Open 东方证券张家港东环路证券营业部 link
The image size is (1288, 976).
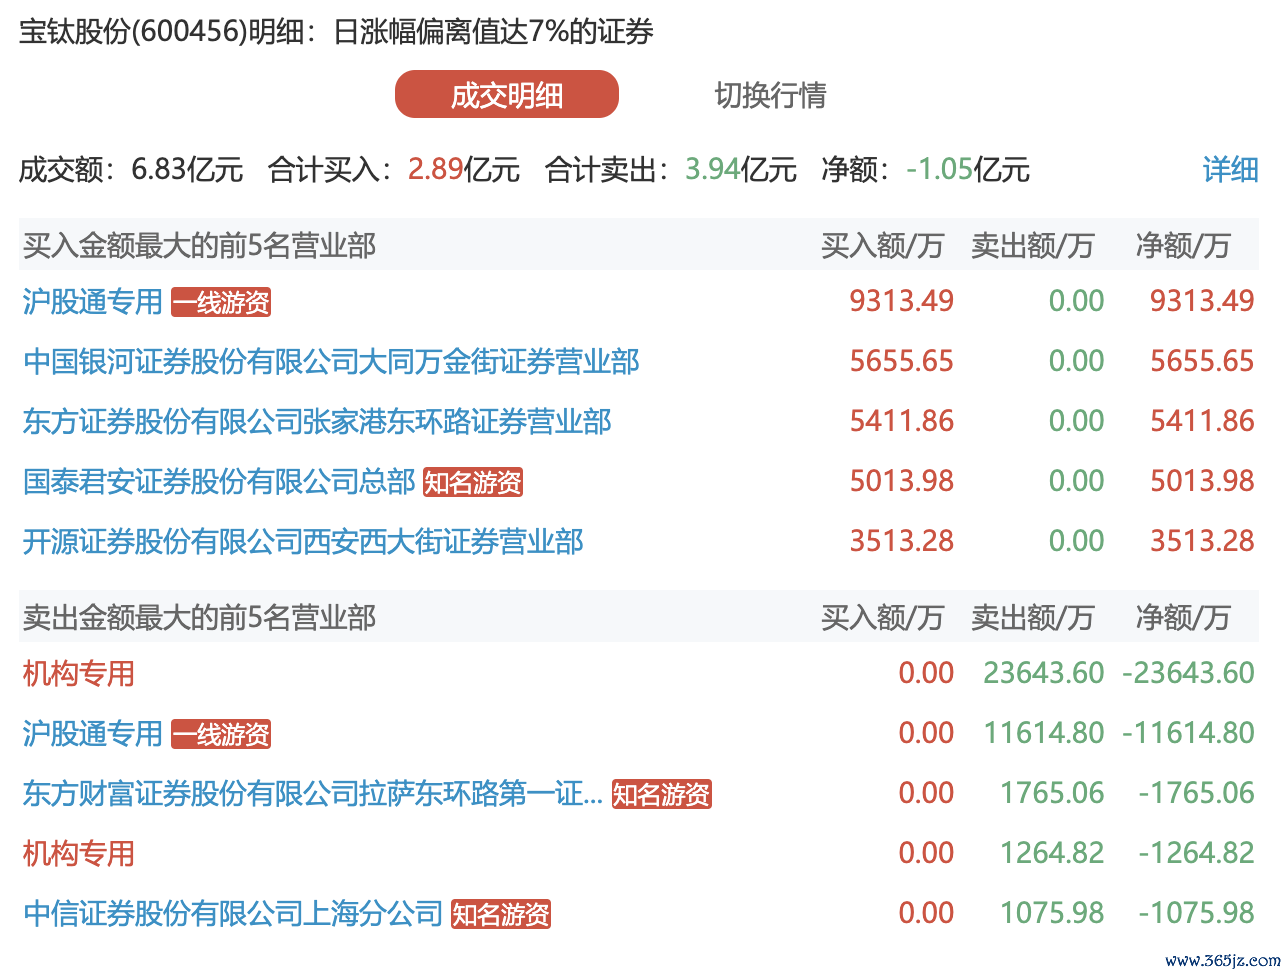[317, 421]
